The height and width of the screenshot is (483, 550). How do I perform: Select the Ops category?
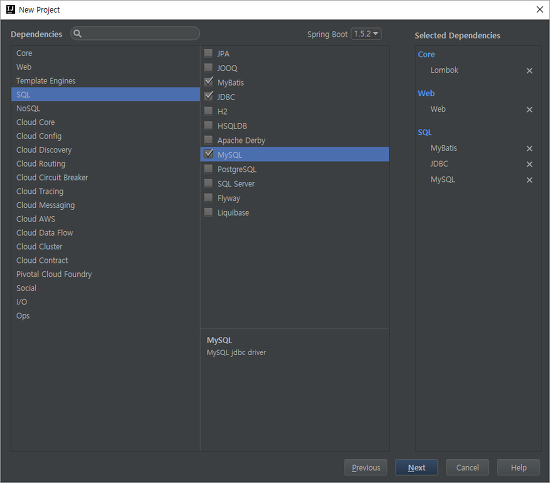click(x=105, y=316)
